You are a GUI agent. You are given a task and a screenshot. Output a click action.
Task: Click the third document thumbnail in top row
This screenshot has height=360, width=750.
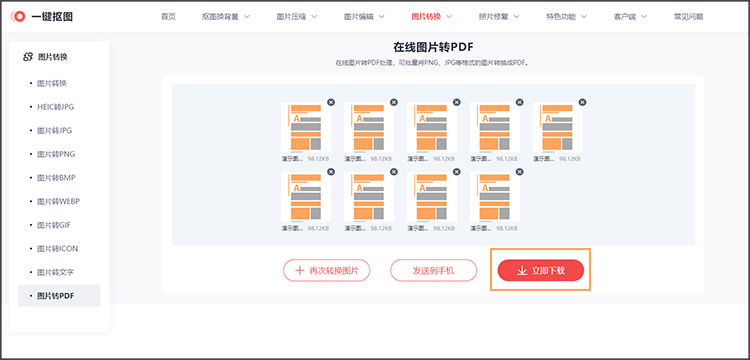[432, 127]
